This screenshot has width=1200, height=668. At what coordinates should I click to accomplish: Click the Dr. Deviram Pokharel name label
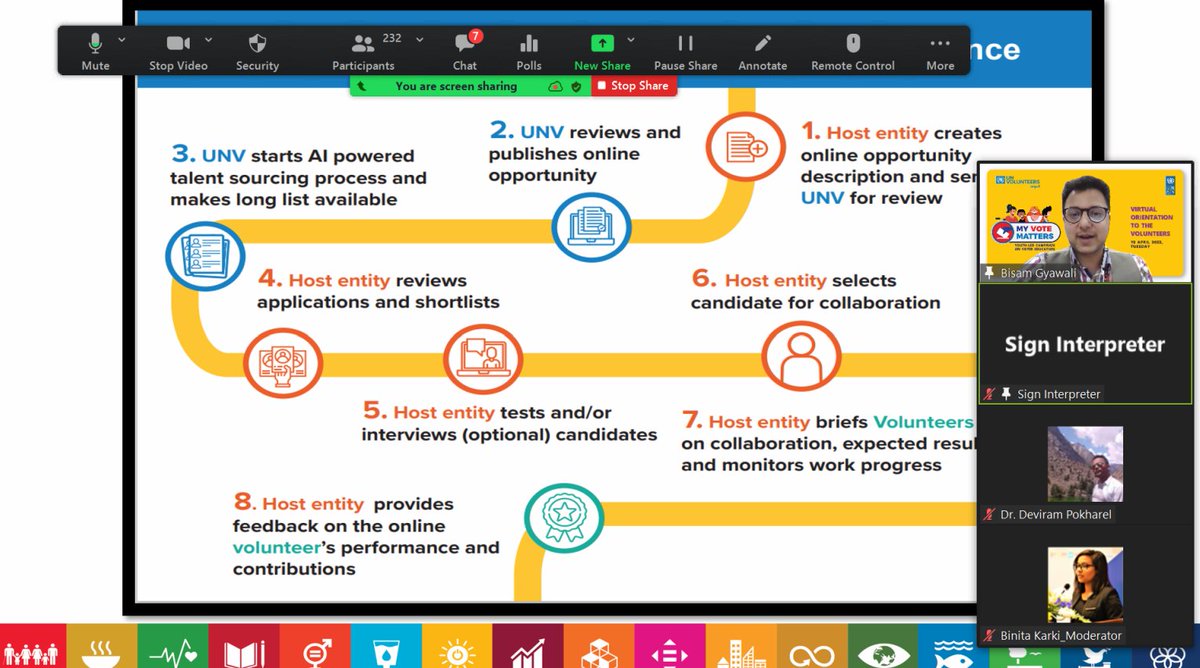point(1056,515)
